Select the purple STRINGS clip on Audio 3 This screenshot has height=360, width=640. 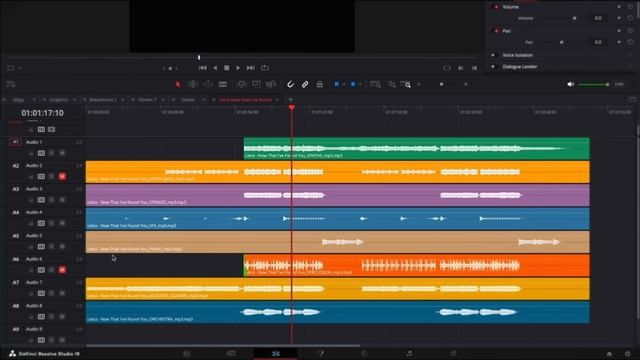coord(338,195)
